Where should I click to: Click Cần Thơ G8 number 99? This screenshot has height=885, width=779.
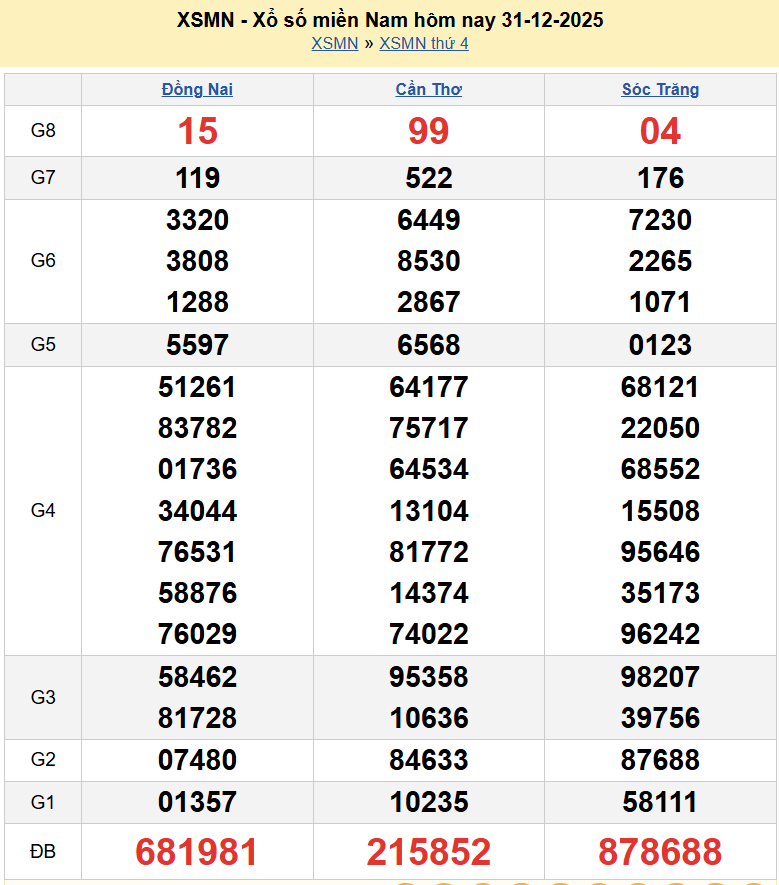(428, 131)
